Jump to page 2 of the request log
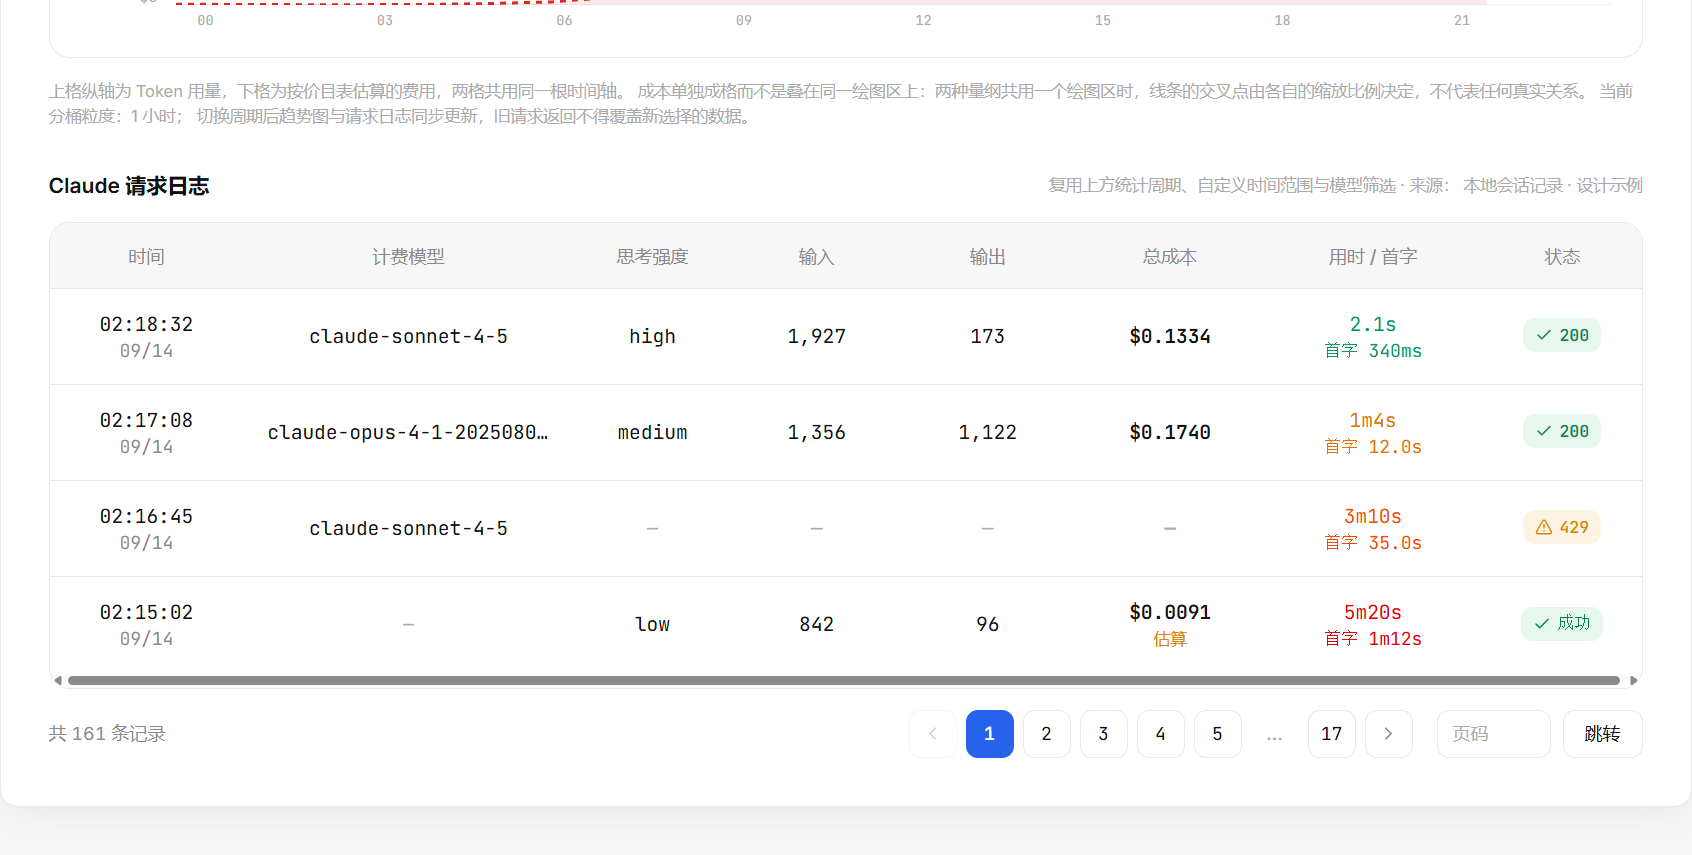The height and width of the screenshot is (855, 1692). pos(1047,734)
